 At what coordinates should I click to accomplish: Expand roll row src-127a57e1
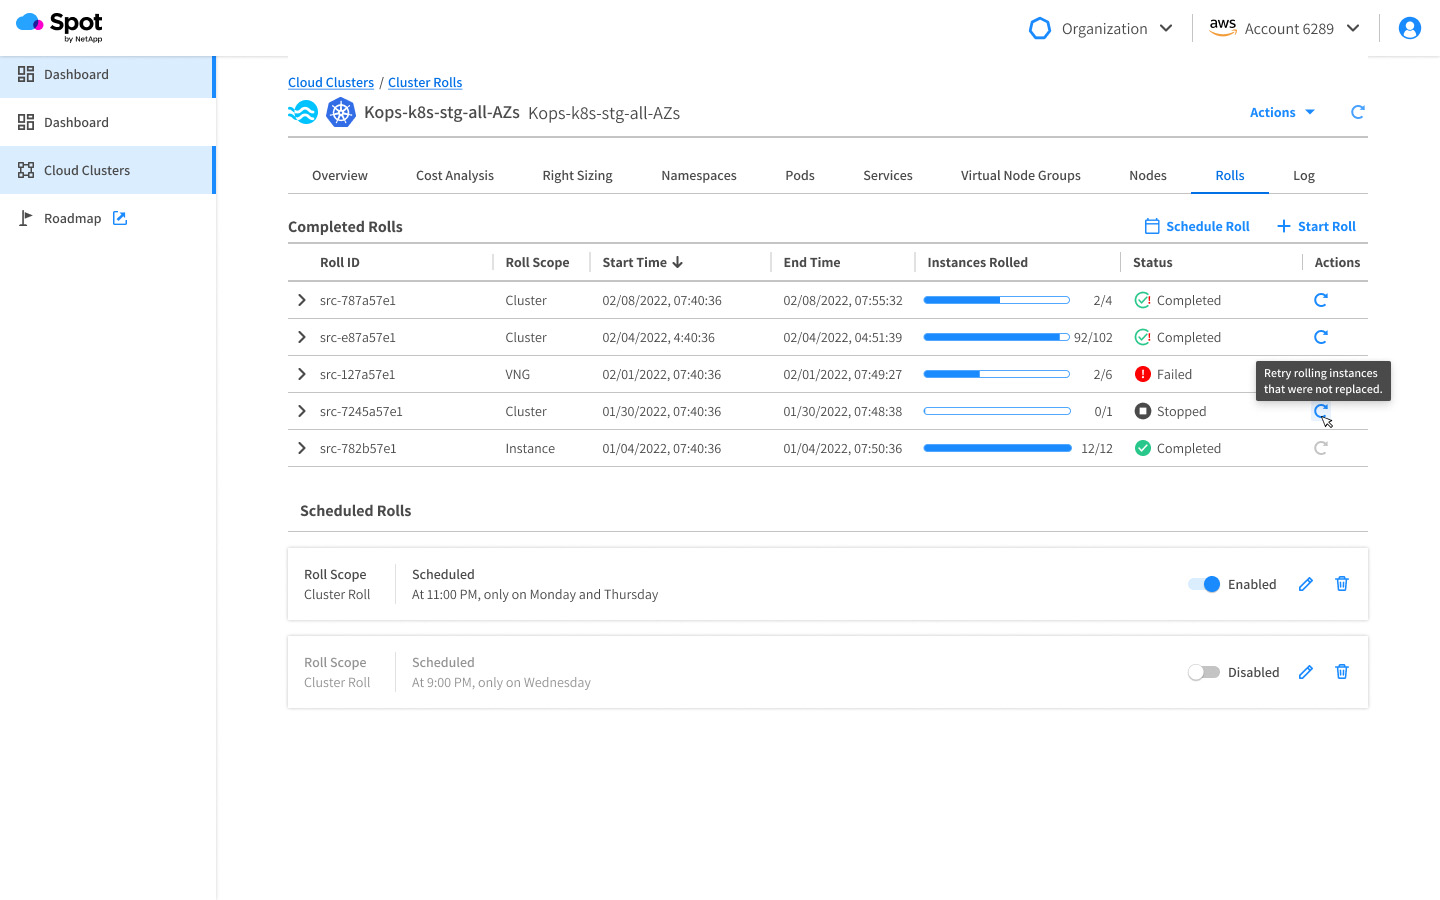pyautogui.click(x=301, y=374)
